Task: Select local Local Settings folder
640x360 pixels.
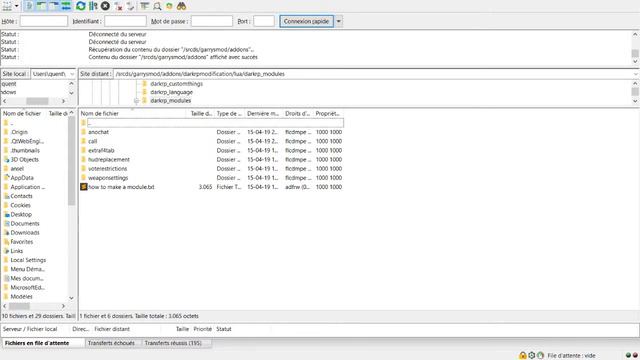Action: [x=28, y=260]
